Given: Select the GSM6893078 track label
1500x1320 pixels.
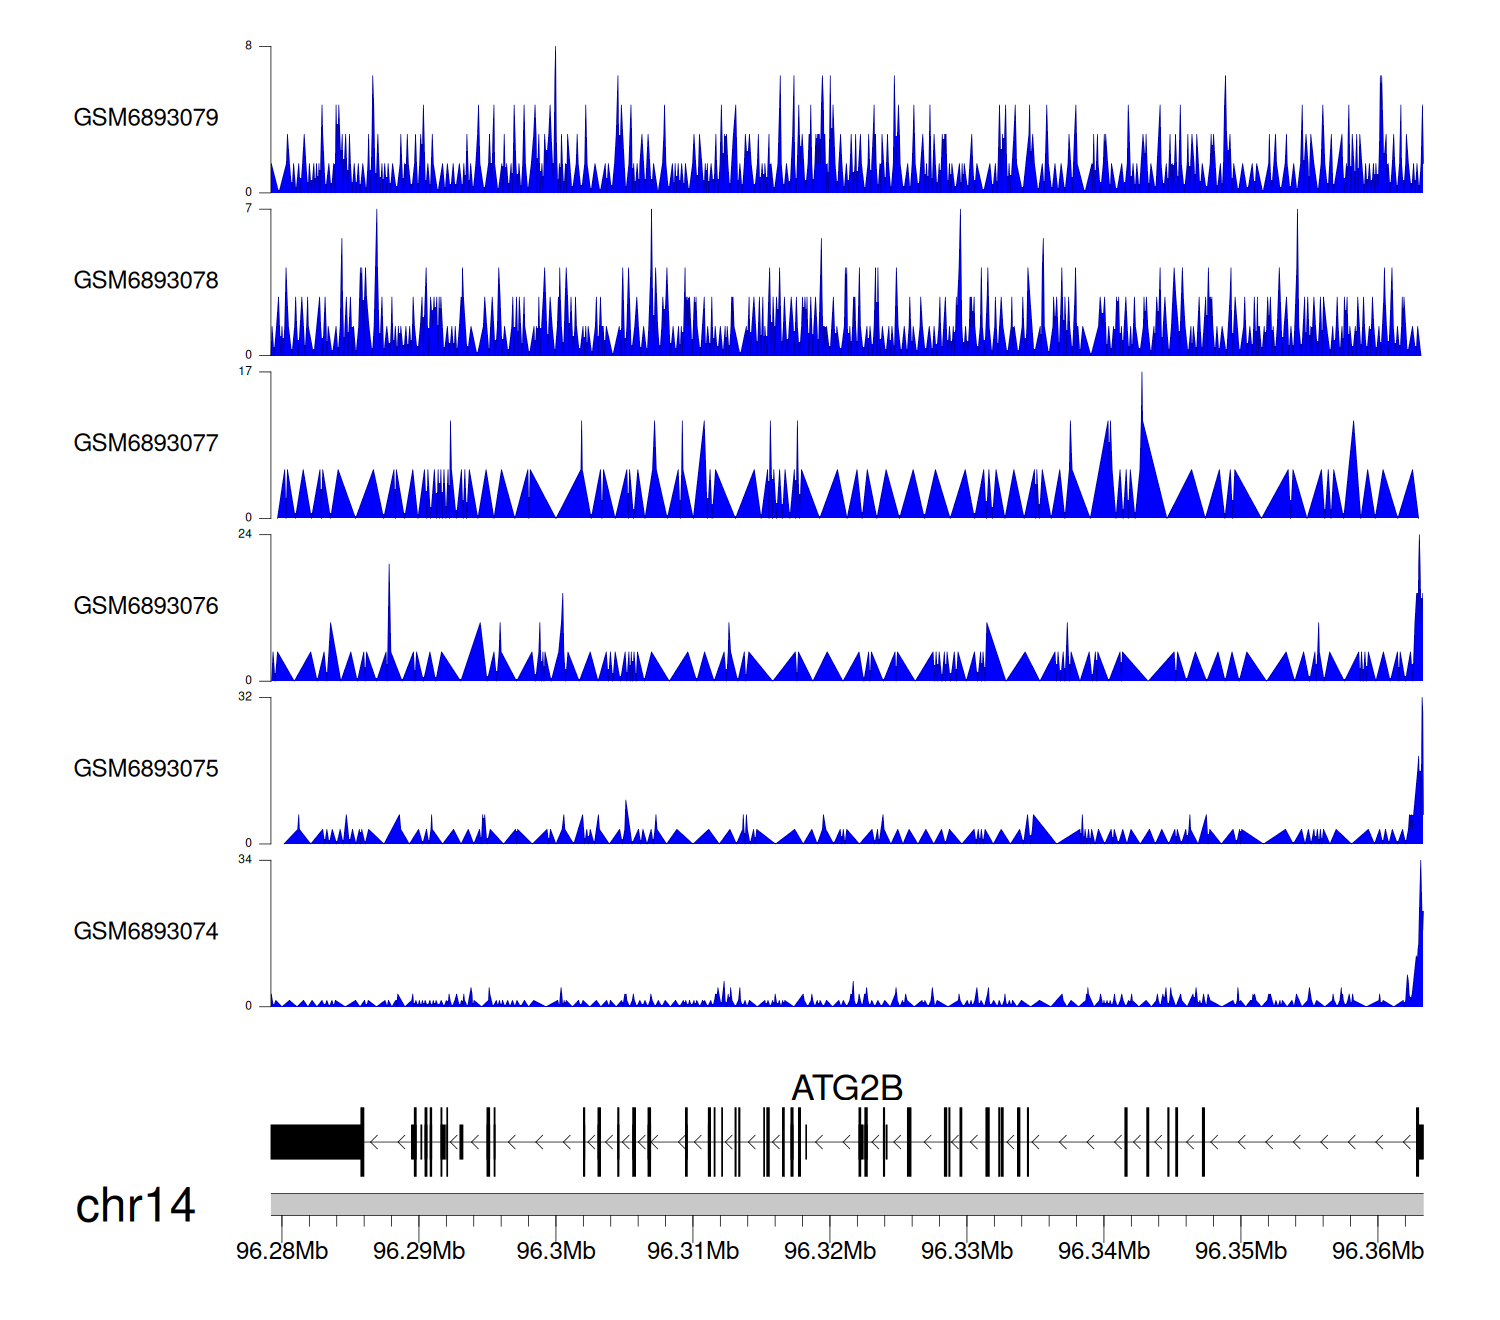Looking at the screenshot, I should tap(146, 280).
